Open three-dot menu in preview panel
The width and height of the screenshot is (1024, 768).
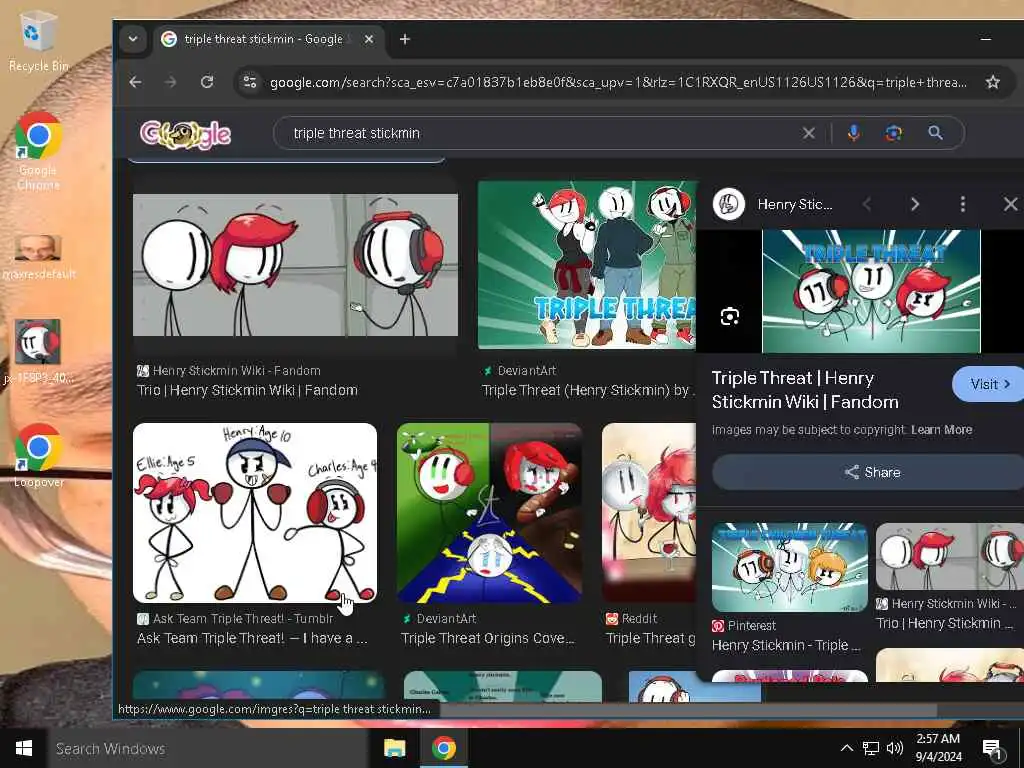(963, 204)
